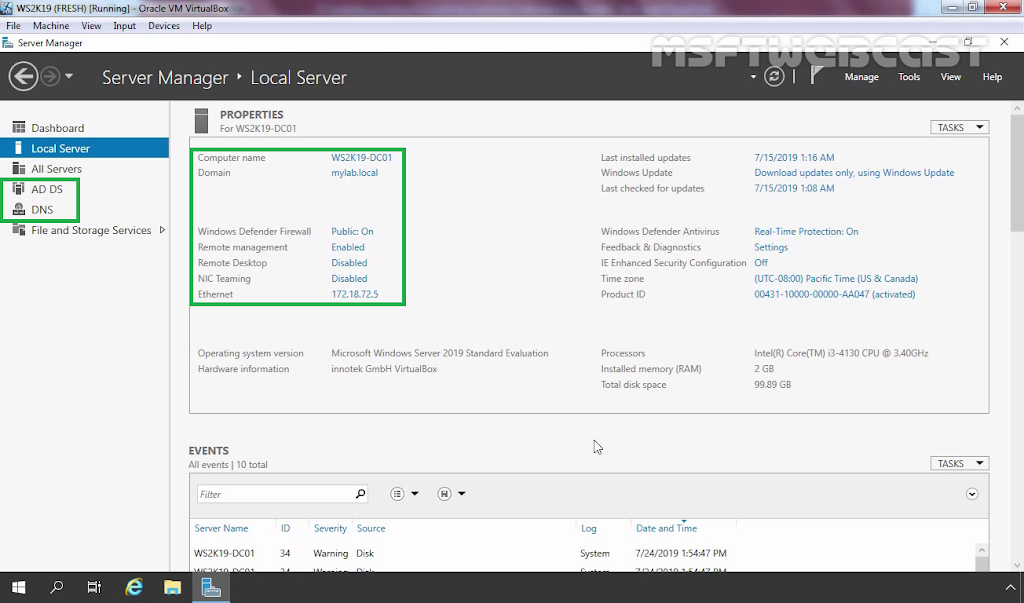Viewport: 1024px width, 603px height.
Task: Click the Server Manager taskbar icon
Action: 211,587
